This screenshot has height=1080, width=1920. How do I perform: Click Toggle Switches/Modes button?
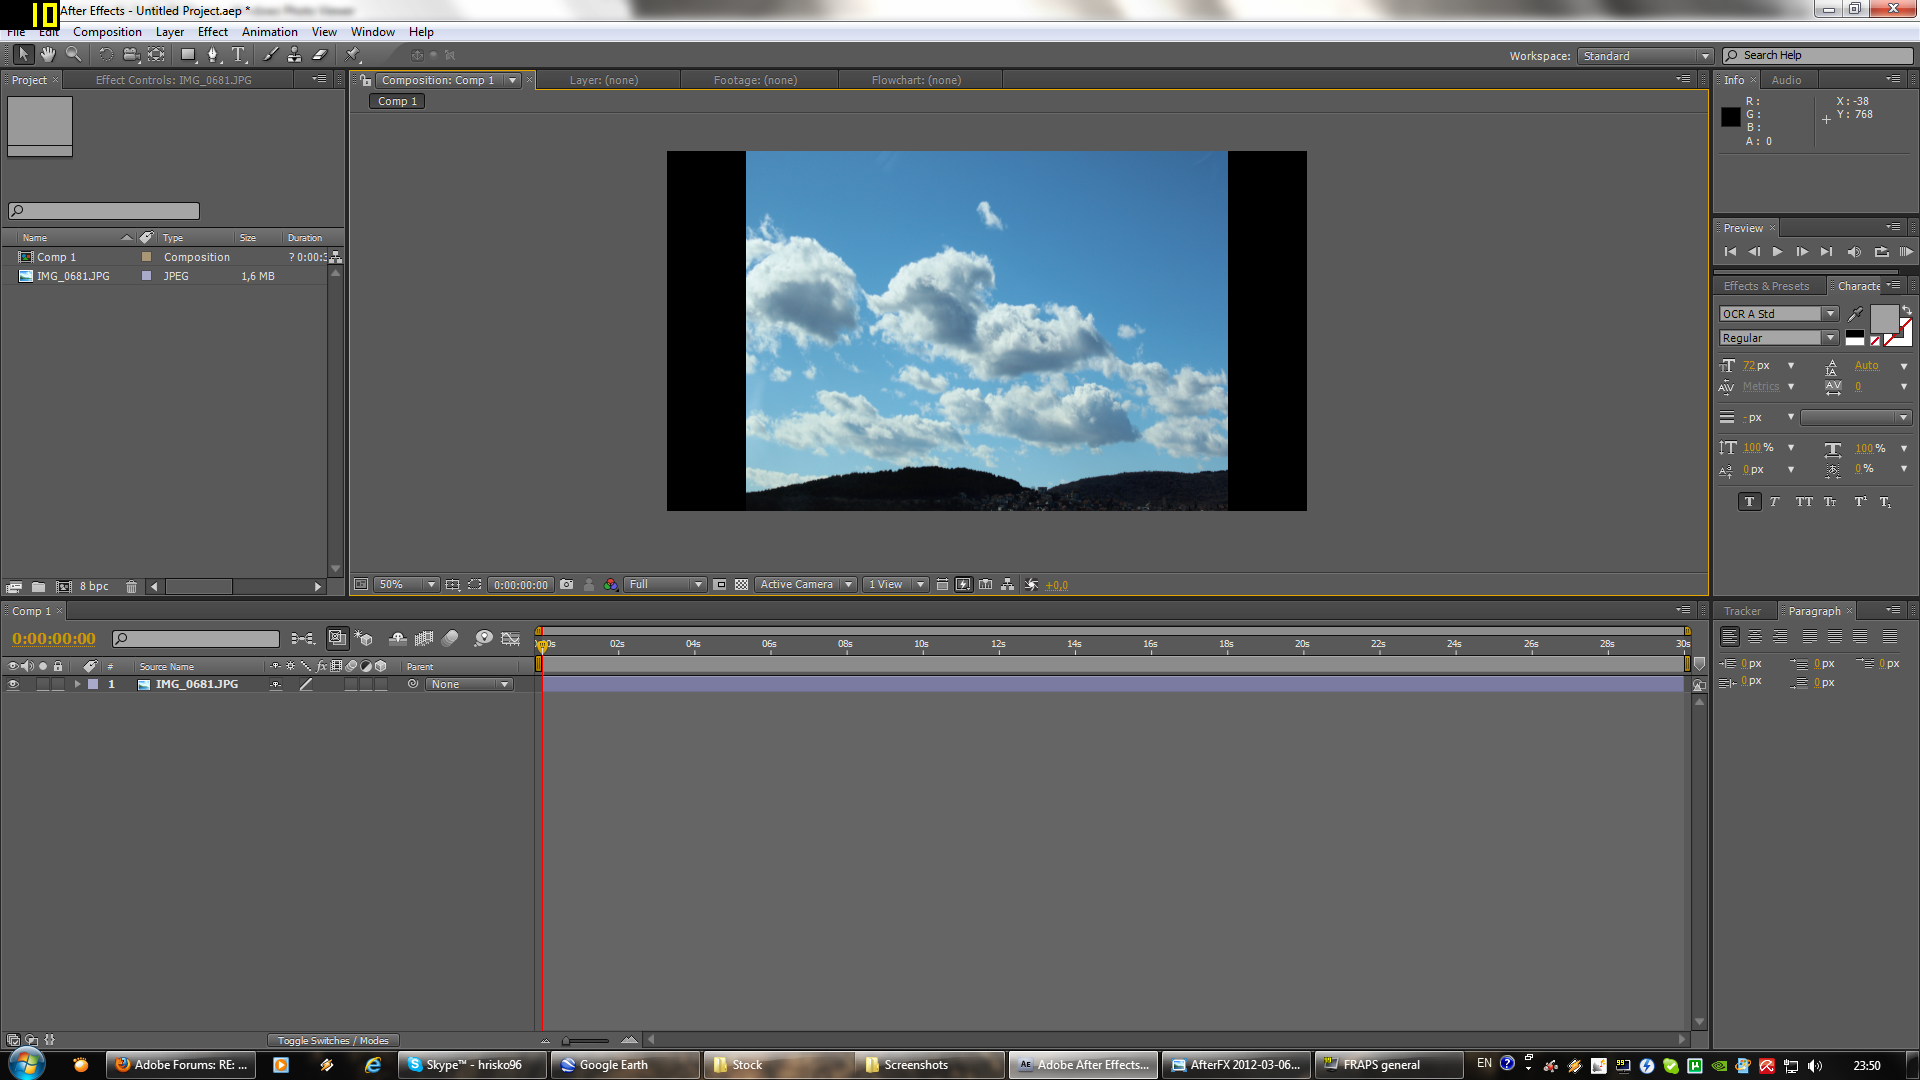pos(328,1040)
